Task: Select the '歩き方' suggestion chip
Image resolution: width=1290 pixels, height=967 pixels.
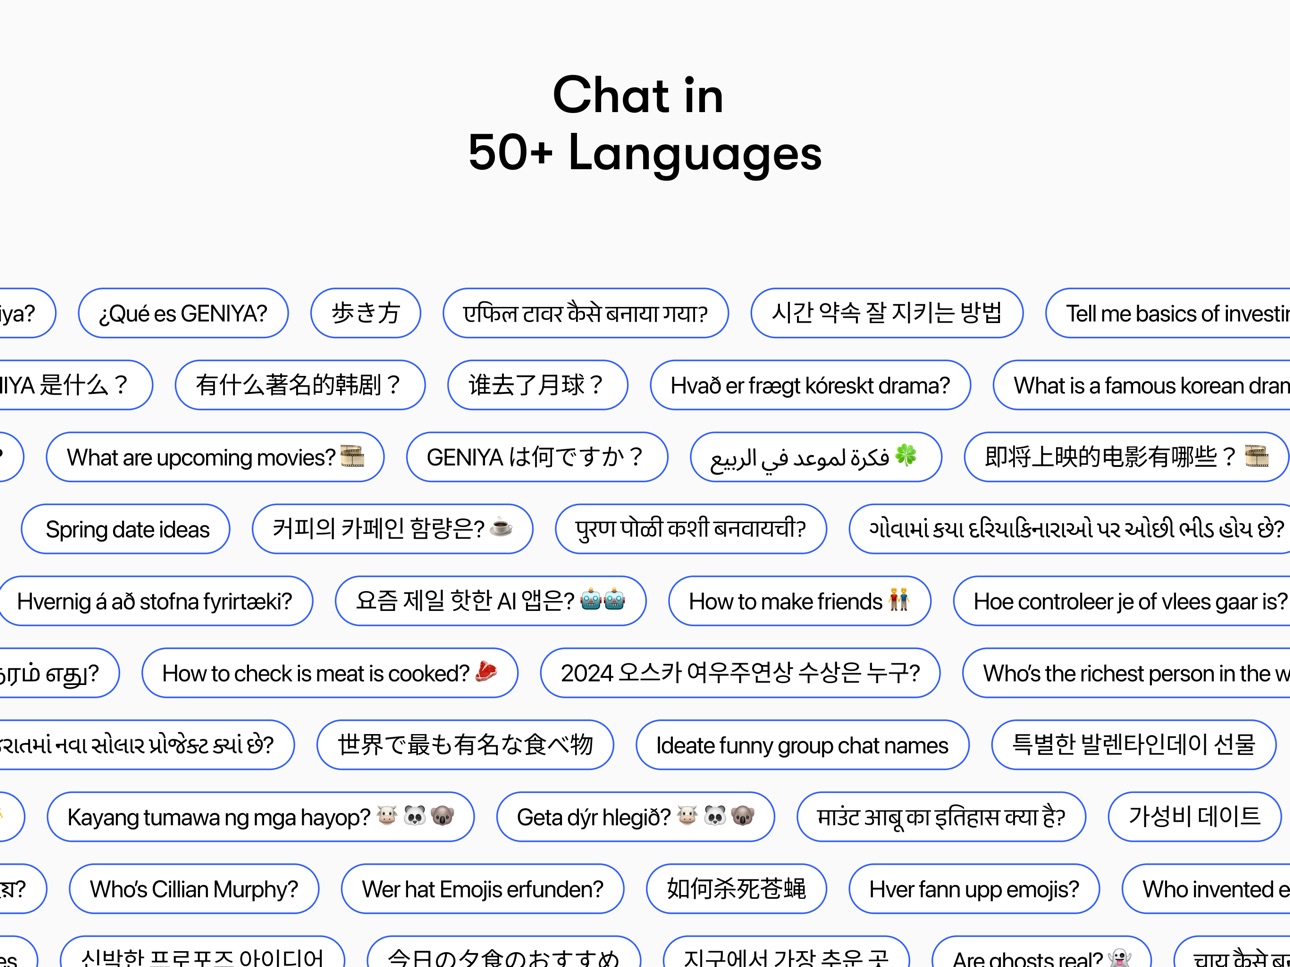Action: (x=366, y=313)
